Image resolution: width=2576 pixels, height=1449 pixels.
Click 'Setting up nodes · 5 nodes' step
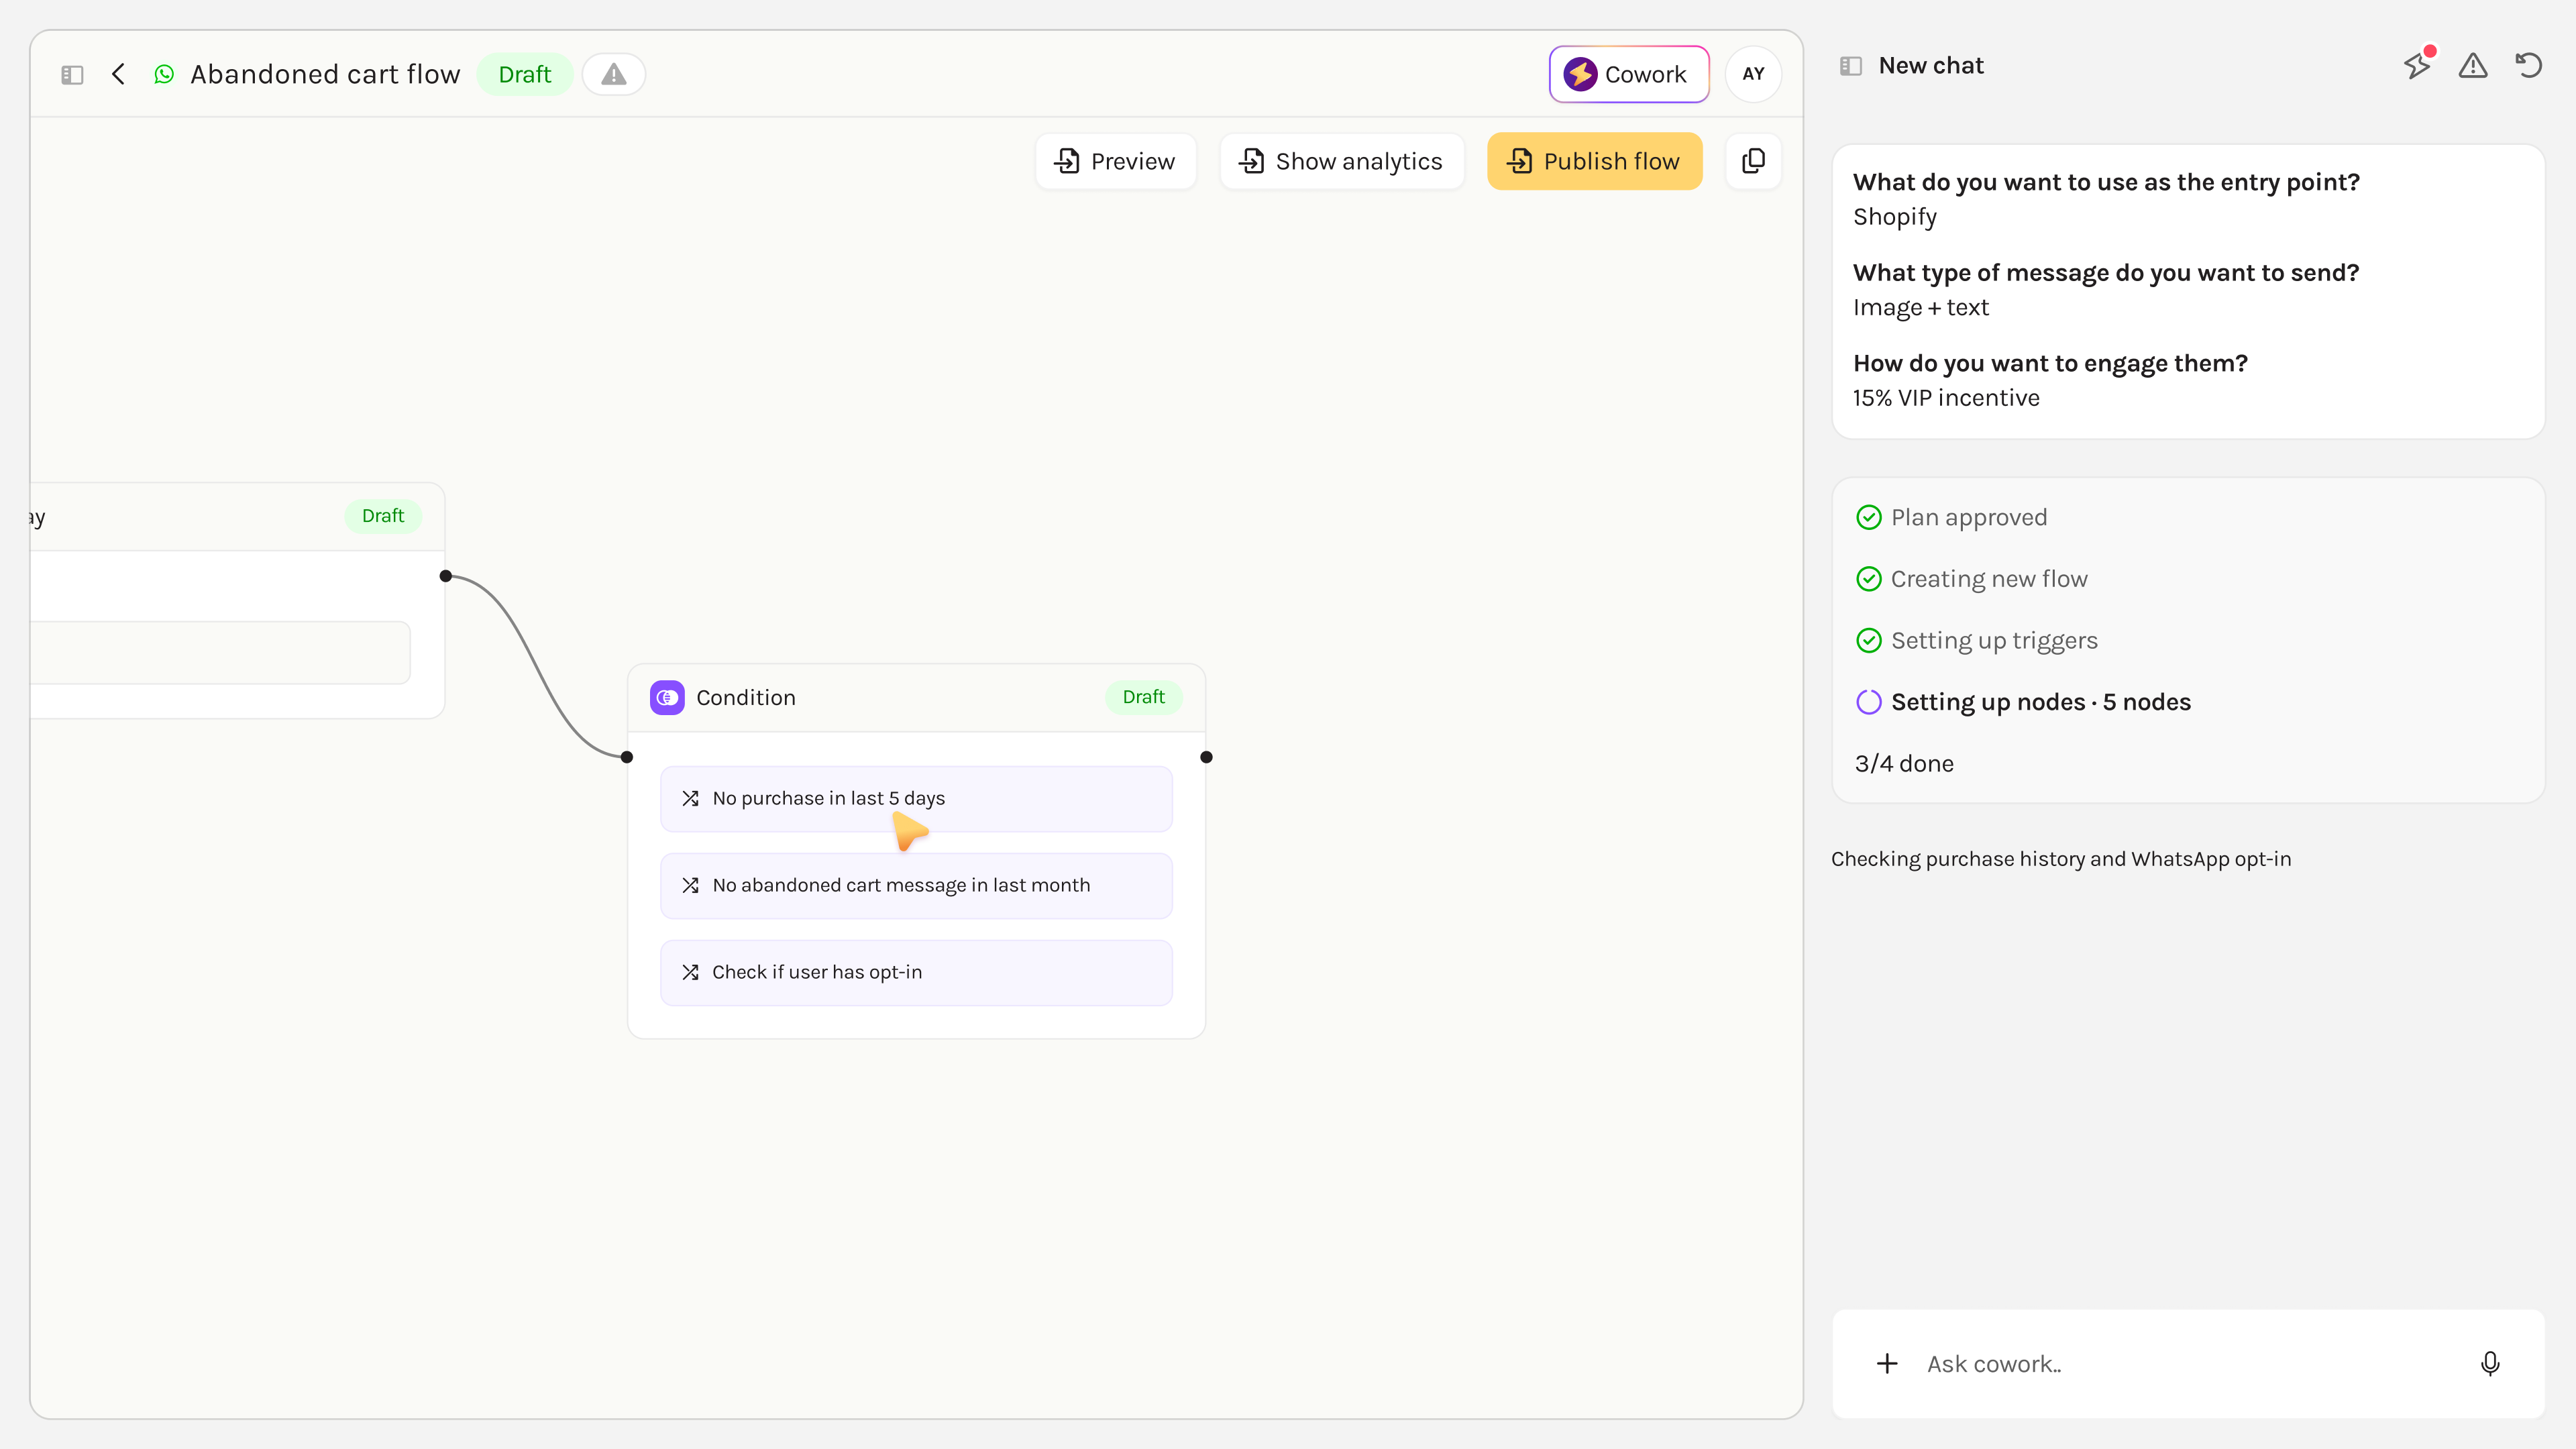click(x=2041, y=702)
